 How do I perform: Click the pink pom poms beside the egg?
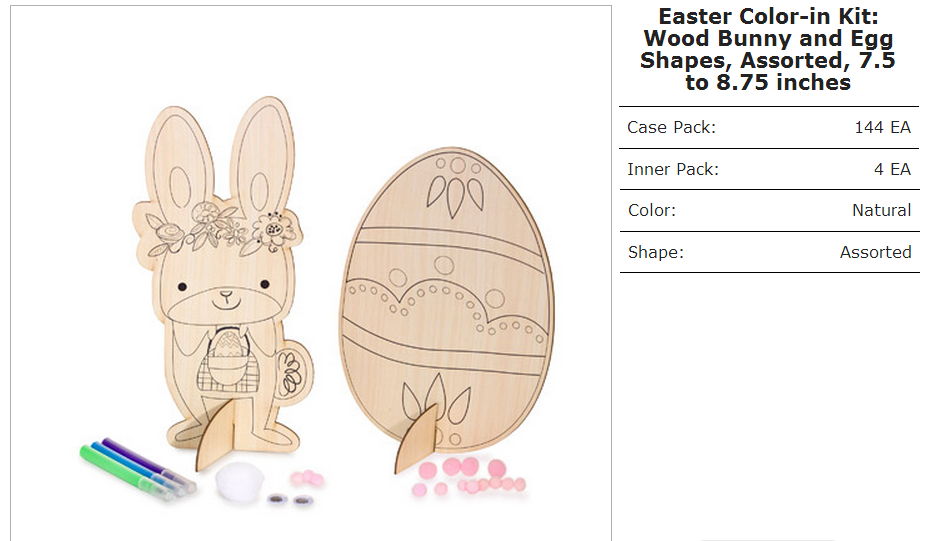coord(469,476)
